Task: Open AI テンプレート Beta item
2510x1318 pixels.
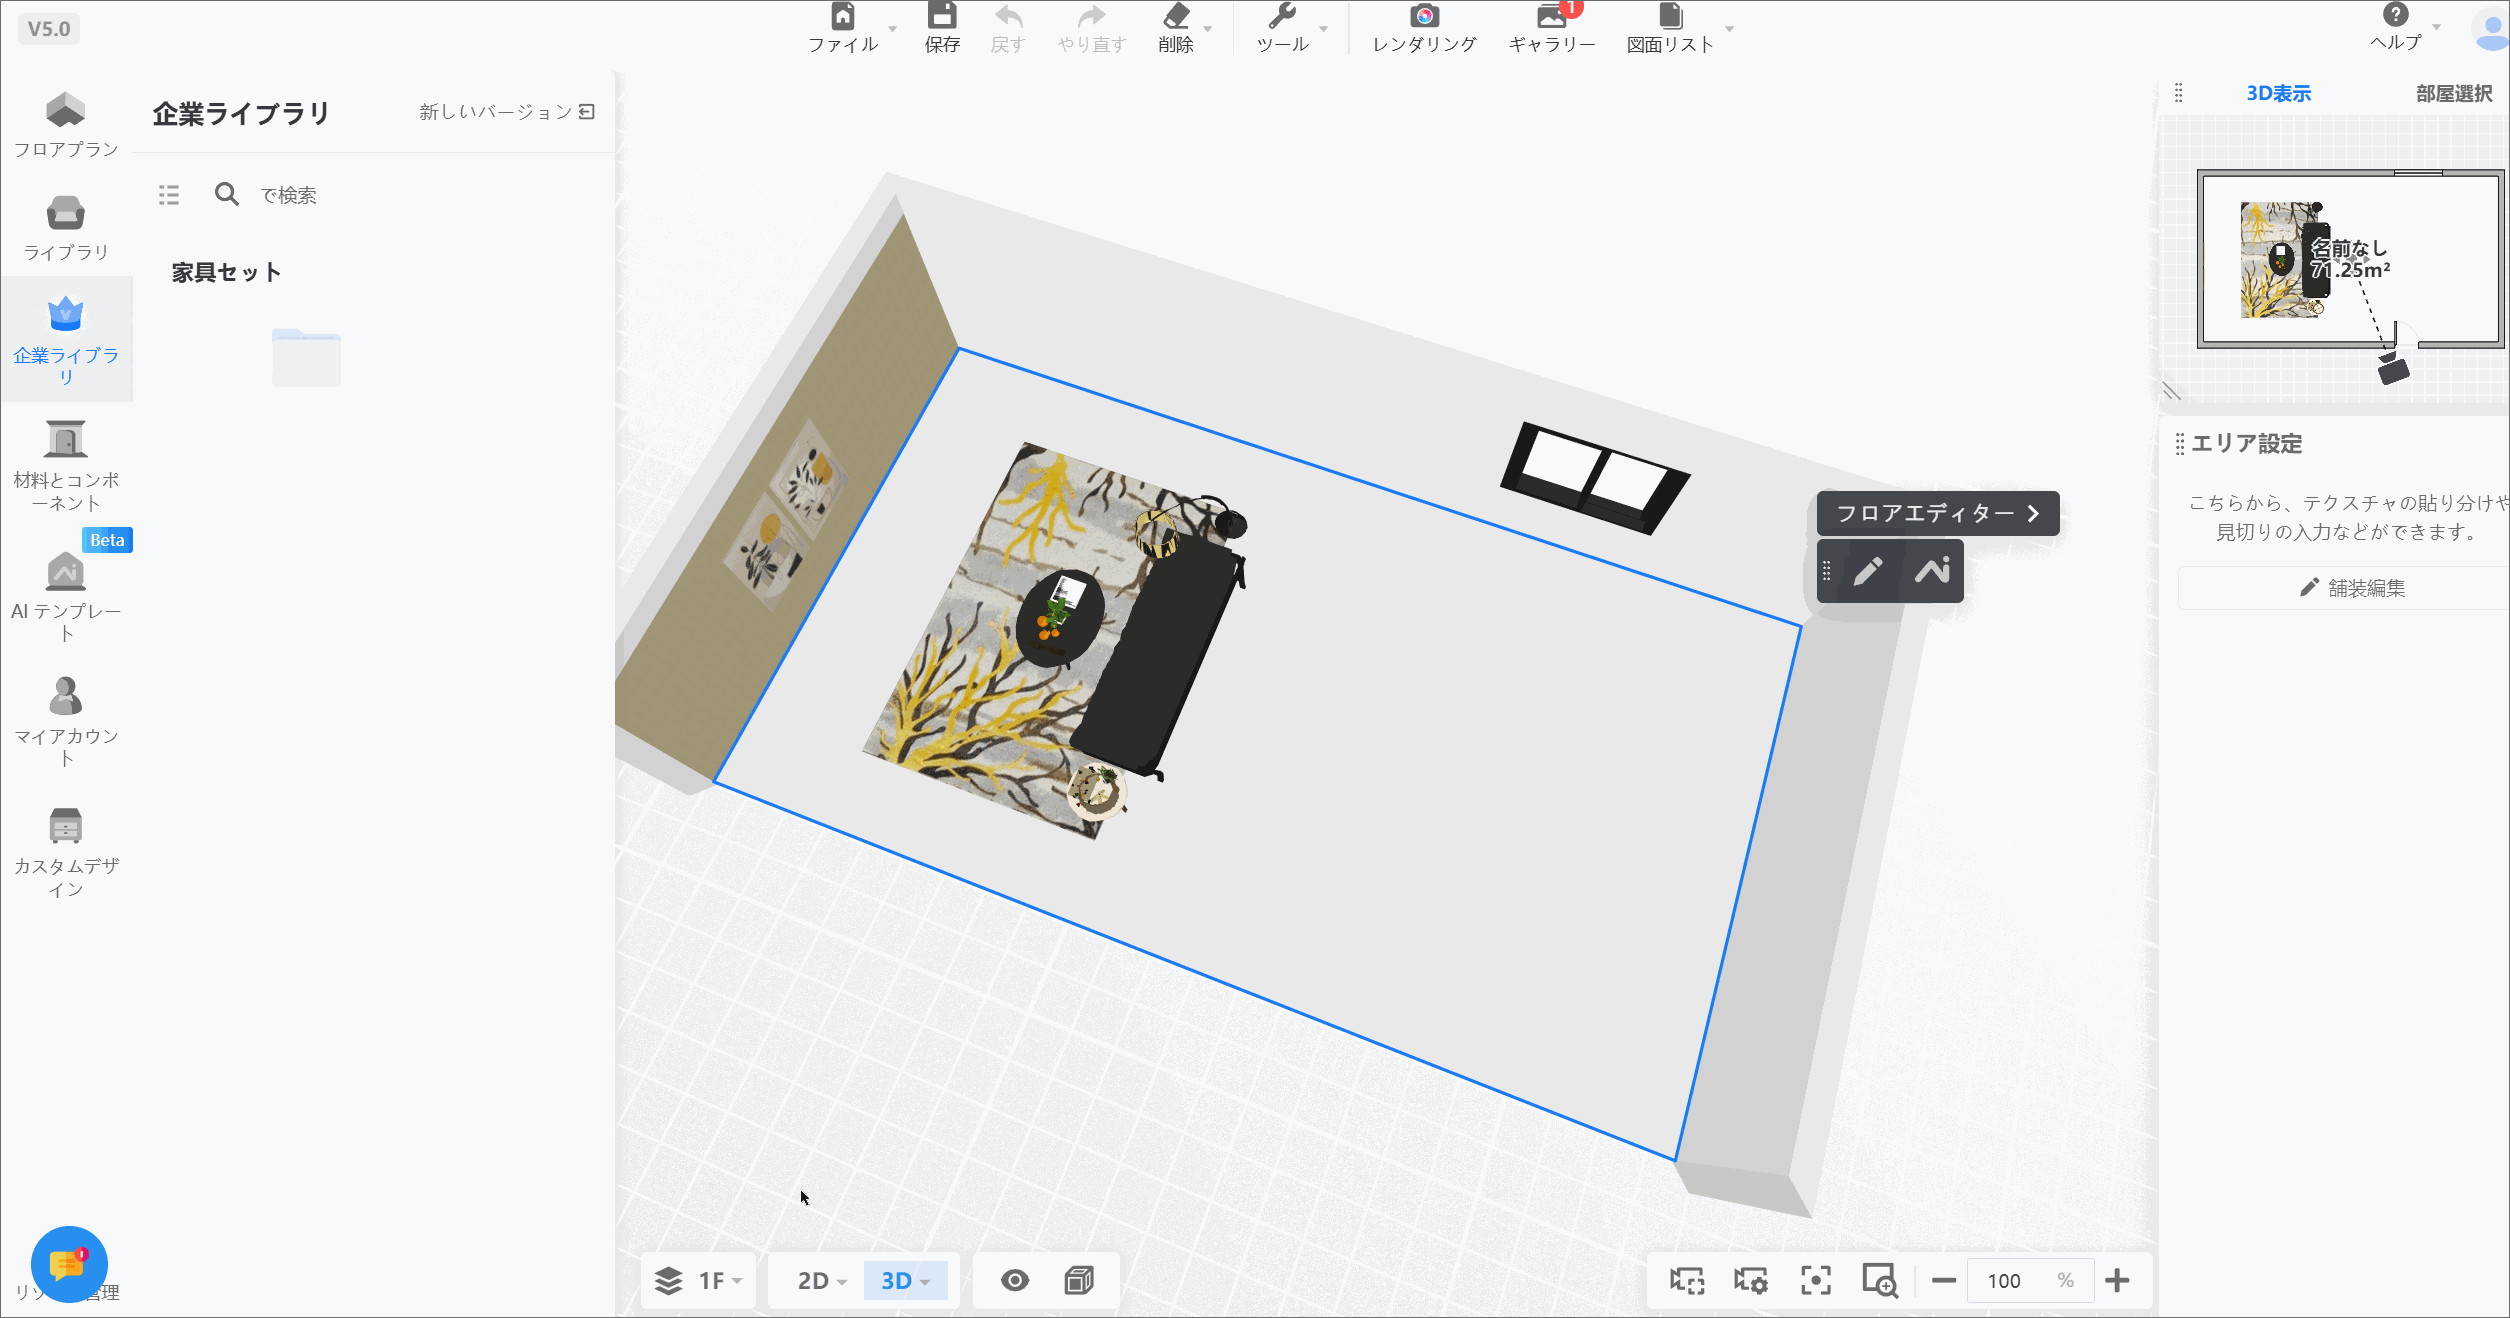Action: point(66,596)
